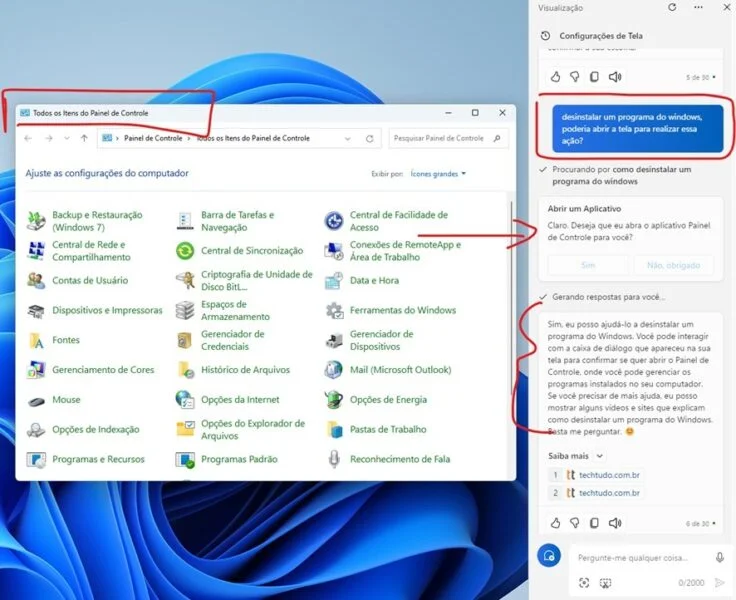The width and height of the screenshot is (736, 600).
Task: Go forward in Control Panel navigation
Action: click(x=48, y=138)
